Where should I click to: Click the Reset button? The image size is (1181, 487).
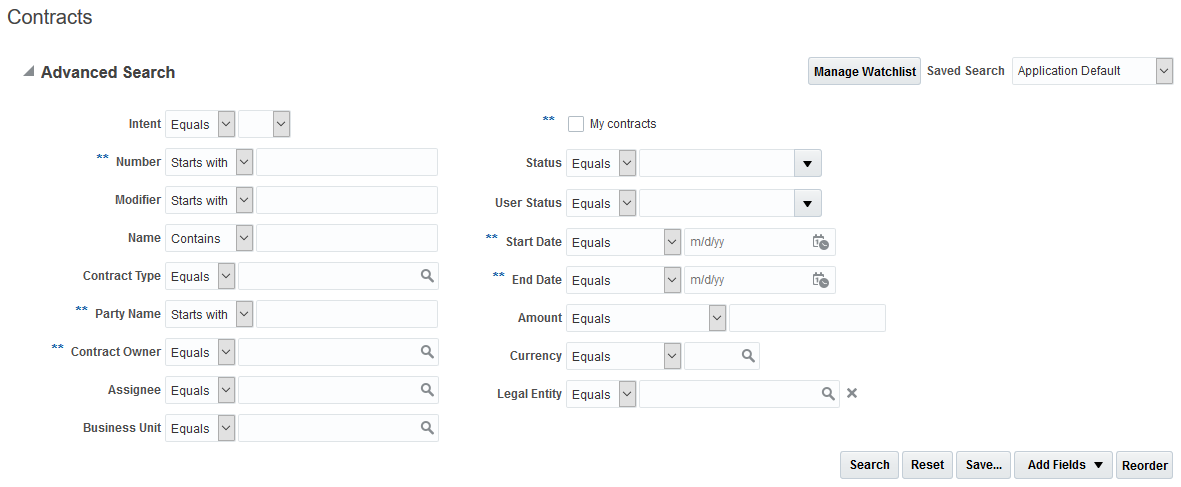pos(927,465)
